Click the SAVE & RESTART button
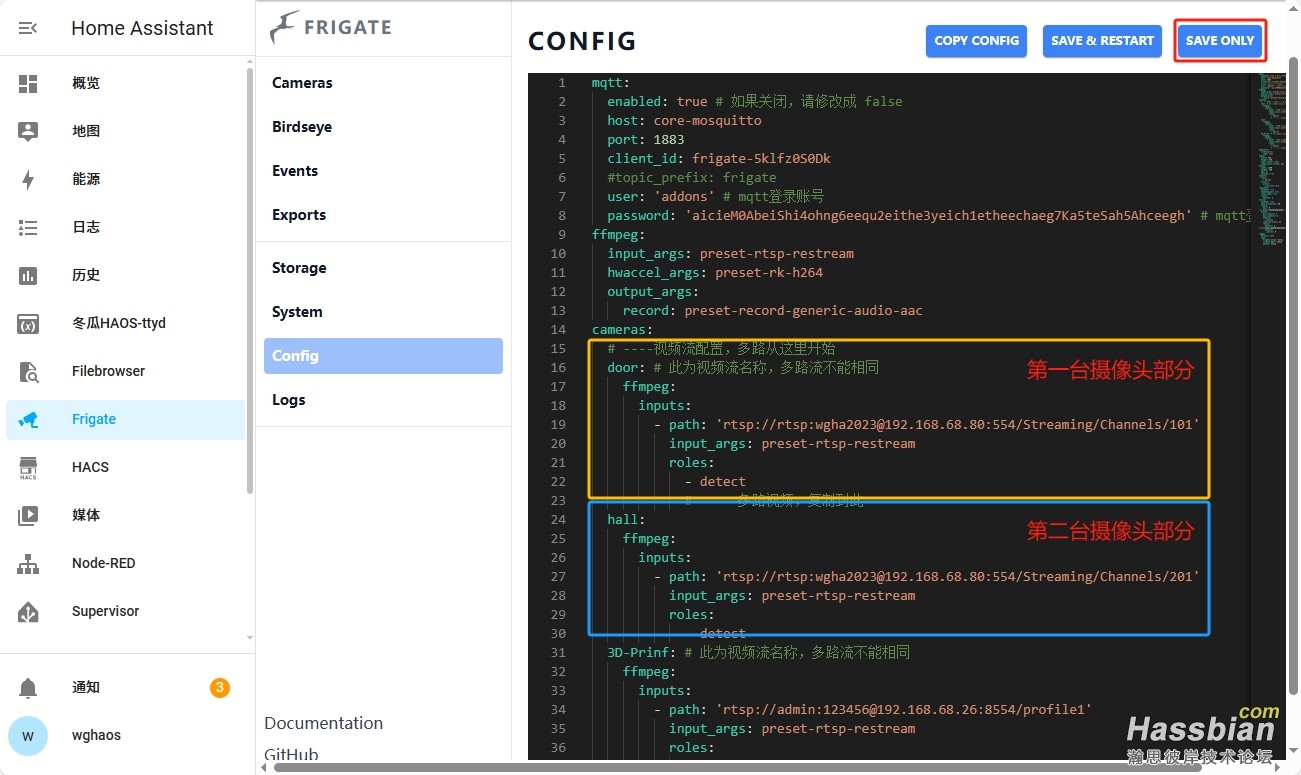This screenshot has width=1301, height=775. [x=1102, y=41]
